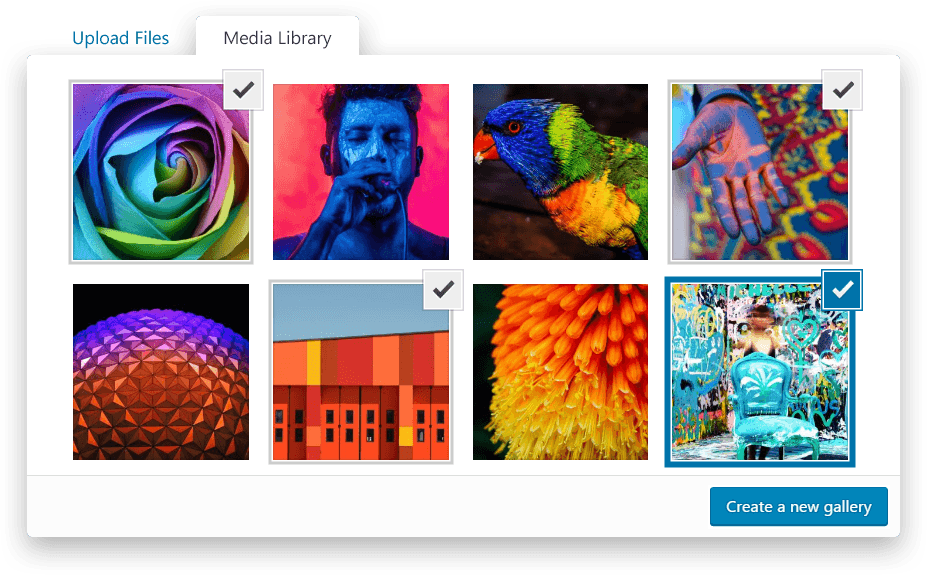Toggle the blue checkmark on graffiti chair image
Viewport: 927px width, 575px height.
pyautogui.click(x=842, y=290)
